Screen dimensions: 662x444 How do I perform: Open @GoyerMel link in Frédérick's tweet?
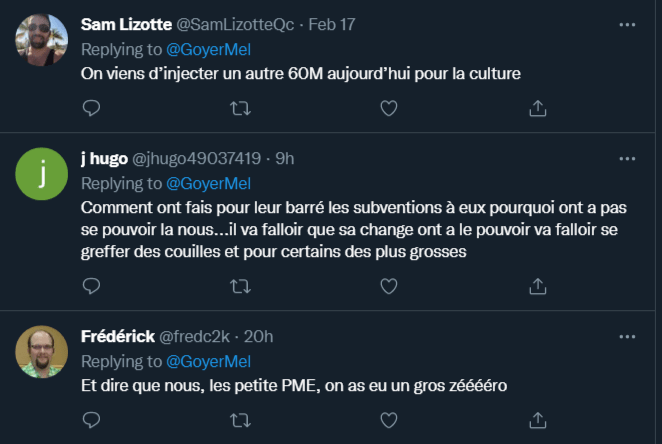coord(208,361)
